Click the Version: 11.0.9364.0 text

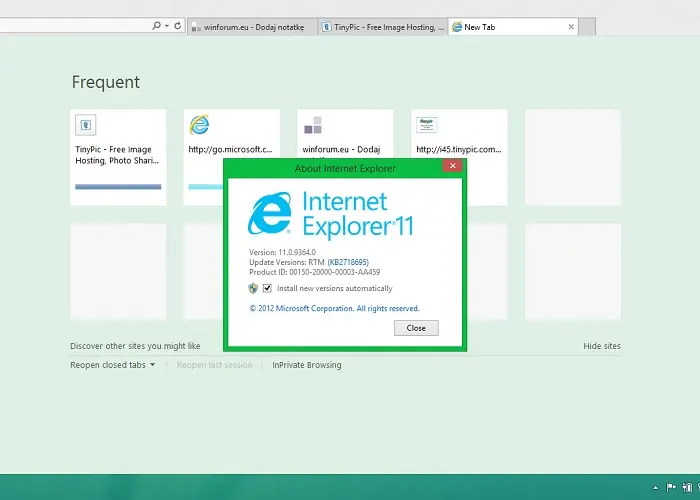[282, 252]
